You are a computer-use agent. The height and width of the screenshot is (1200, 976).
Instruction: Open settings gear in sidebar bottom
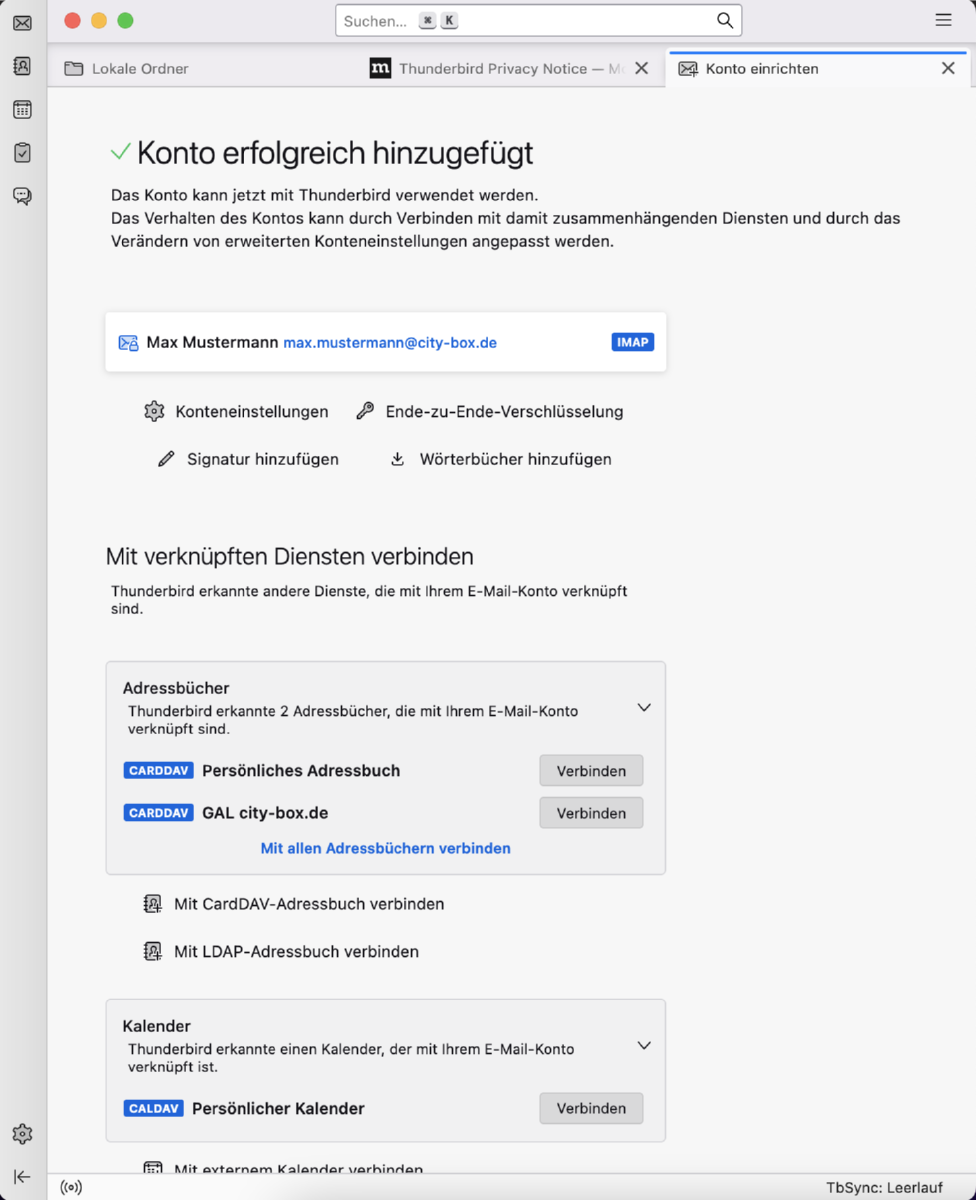click(x=22, y=1134)
